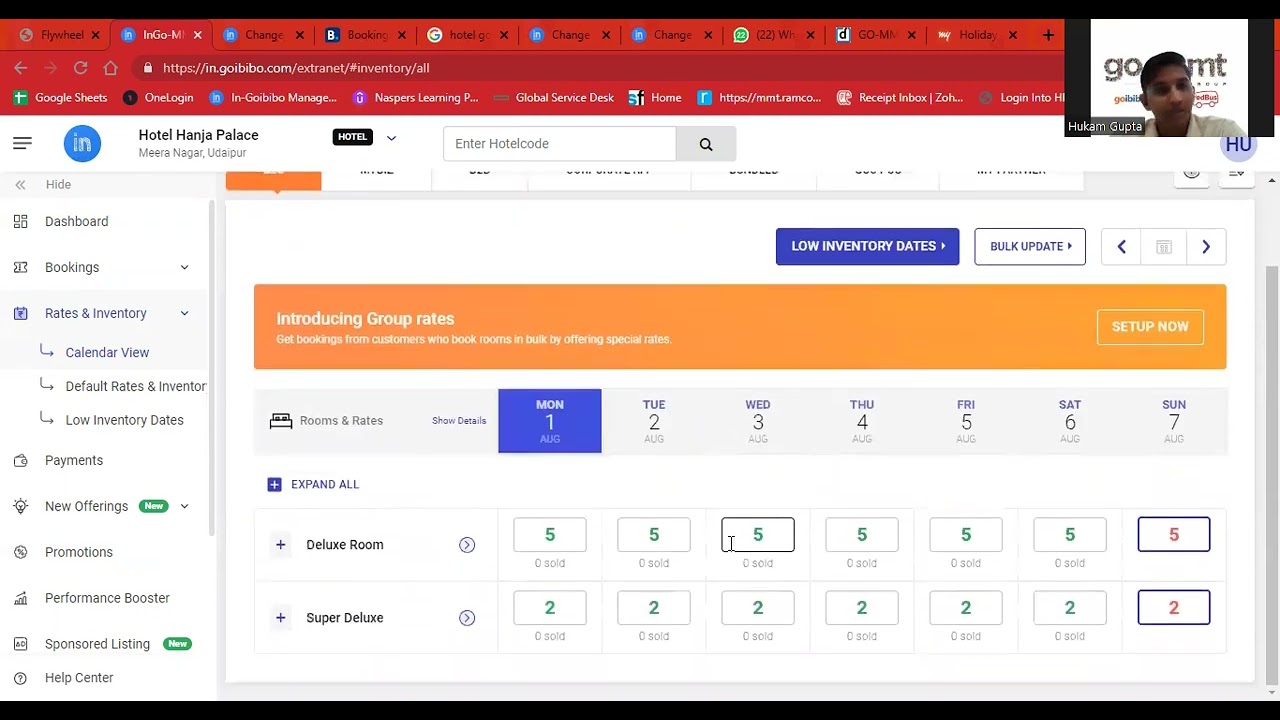Click the Deluxe Room circled arrow icon
The width and height of the screenshot is (1280, 720).
(467, 545)
